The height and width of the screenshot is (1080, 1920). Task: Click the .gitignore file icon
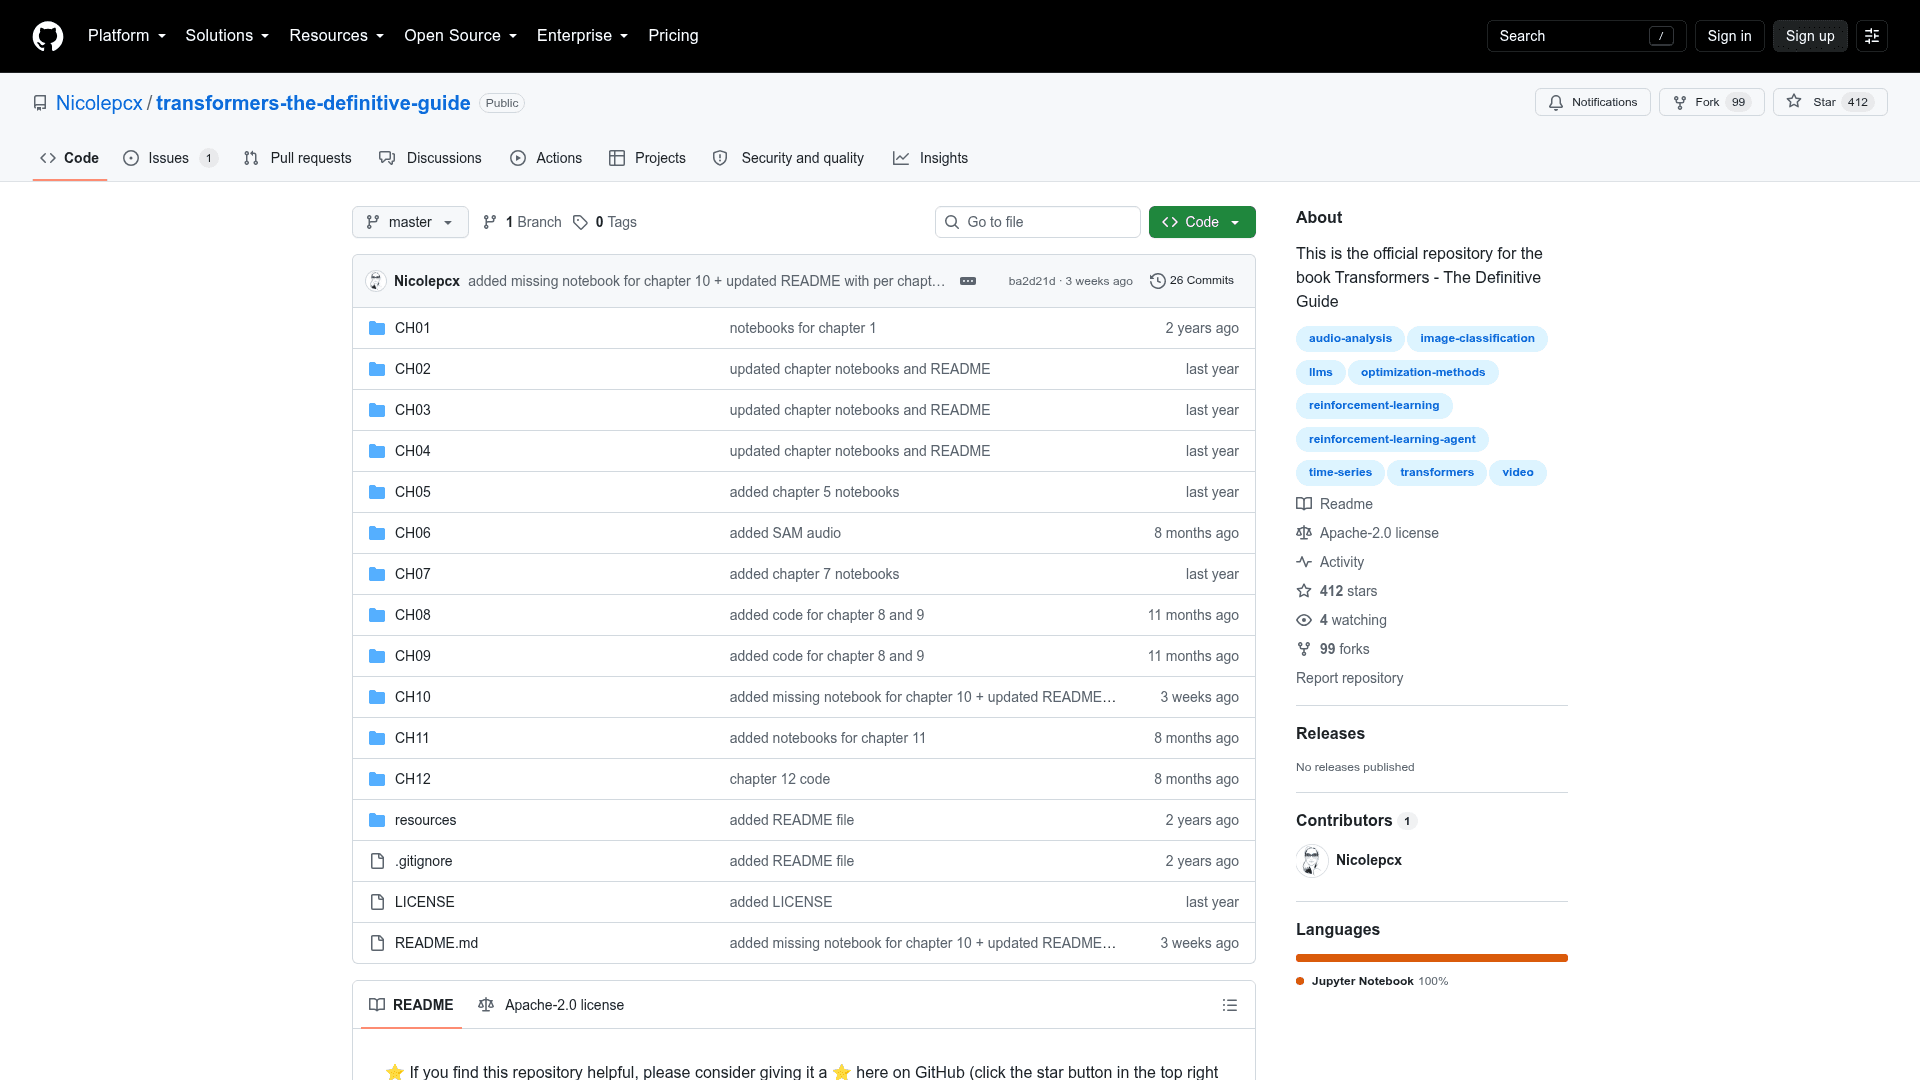point(377,861)
